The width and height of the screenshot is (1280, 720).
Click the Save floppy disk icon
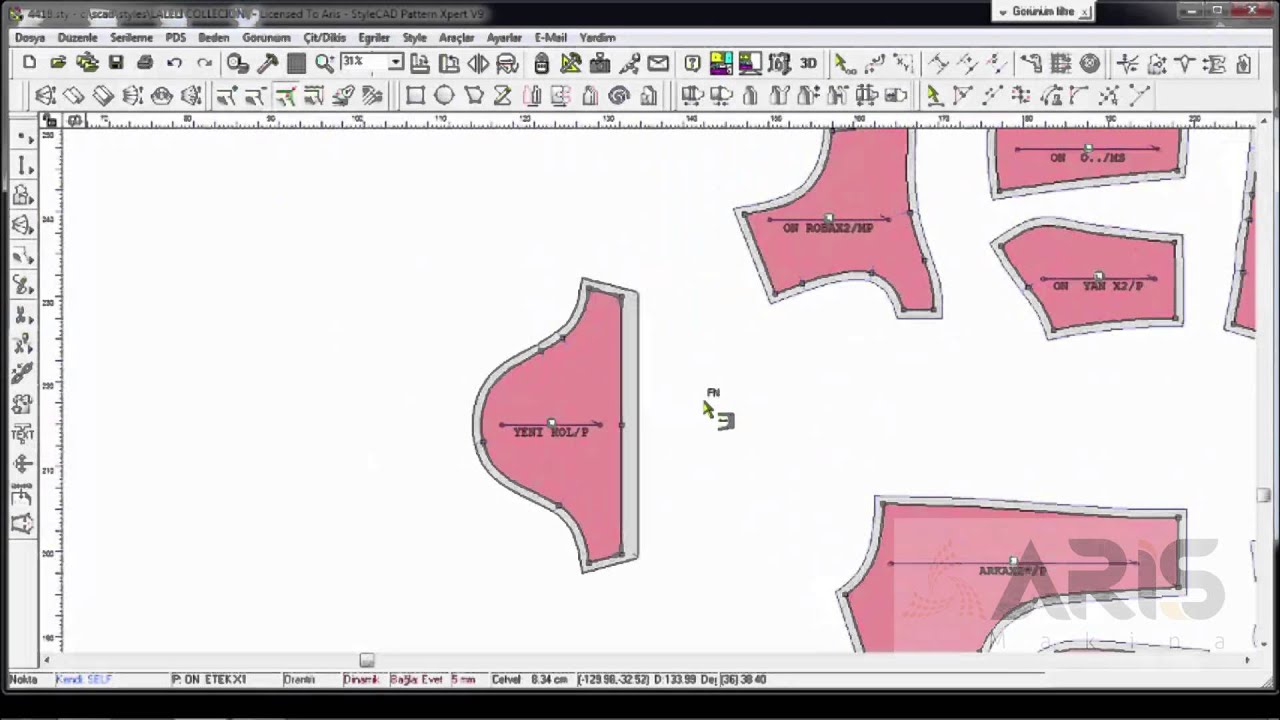116,63
